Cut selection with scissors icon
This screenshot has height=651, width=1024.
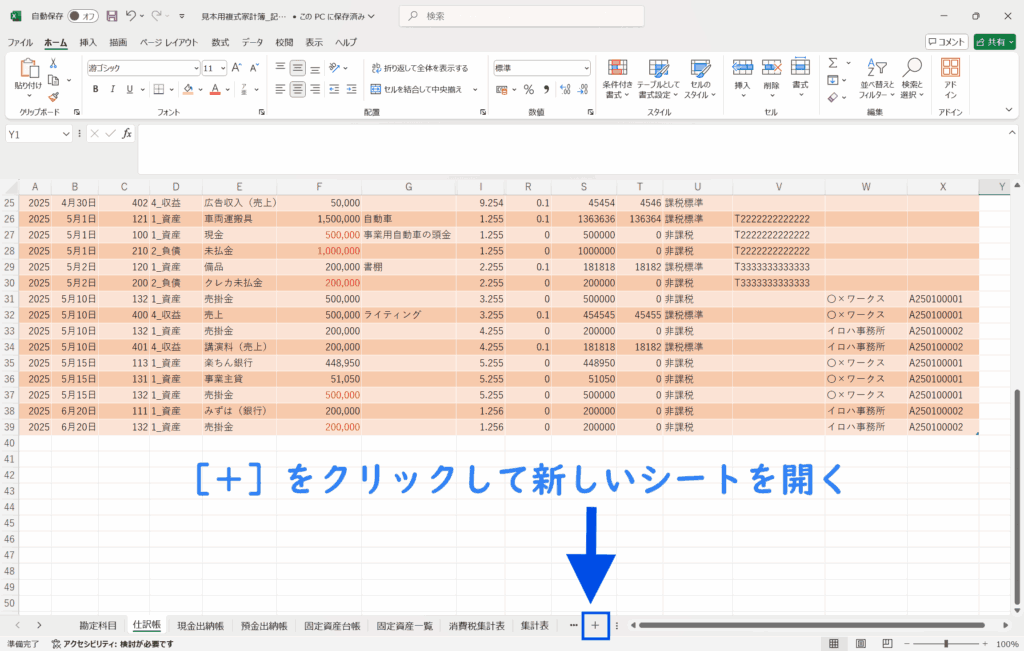pyautogui.click(x=53, y=63)
